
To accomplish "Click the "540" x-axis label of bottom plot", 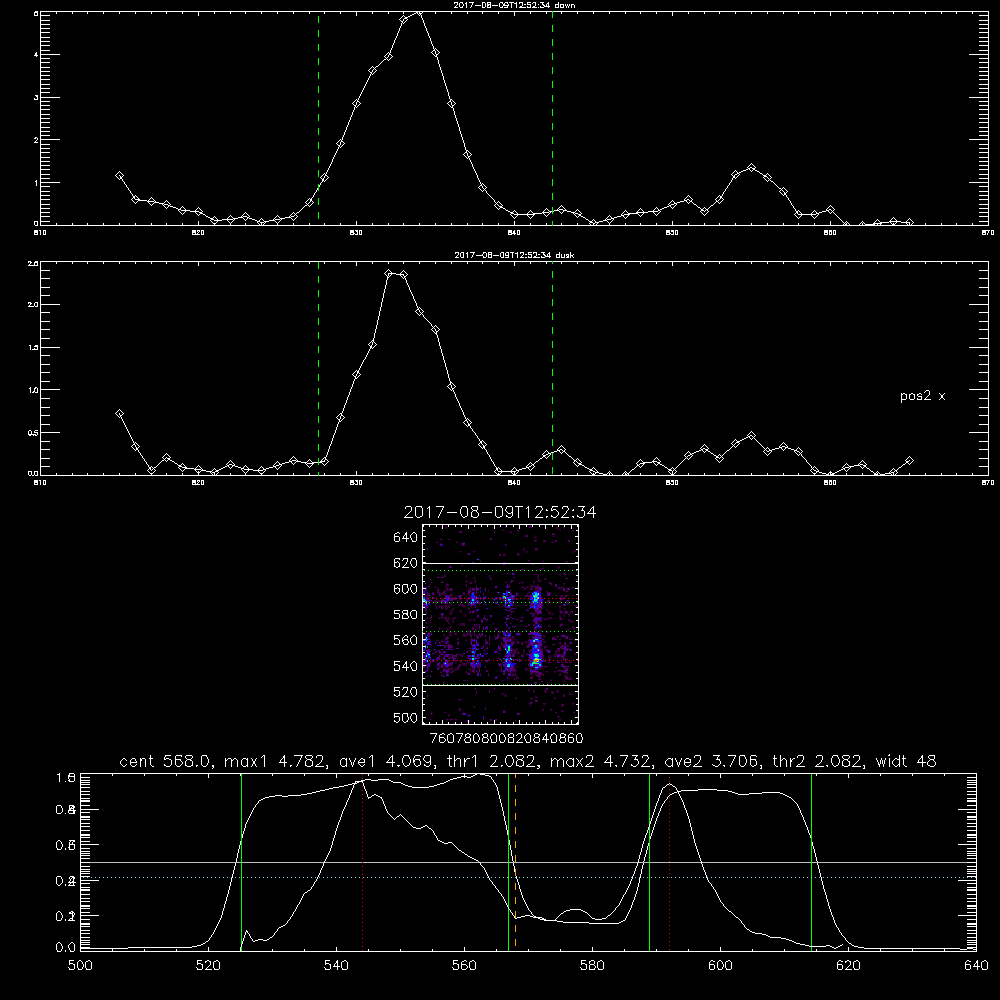I will [336, 966].
